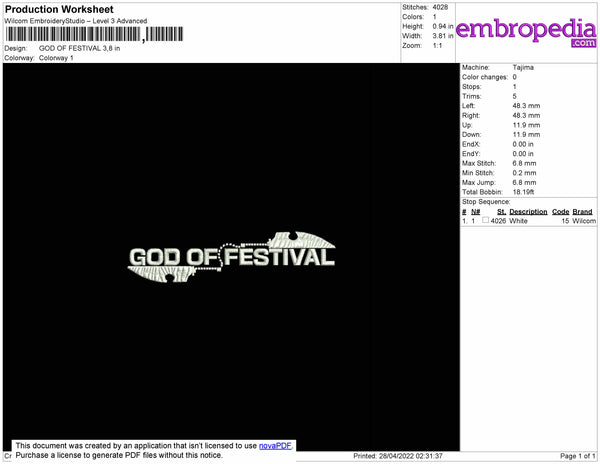Click the Zoom value '1:1'

[x=437, y=46]
